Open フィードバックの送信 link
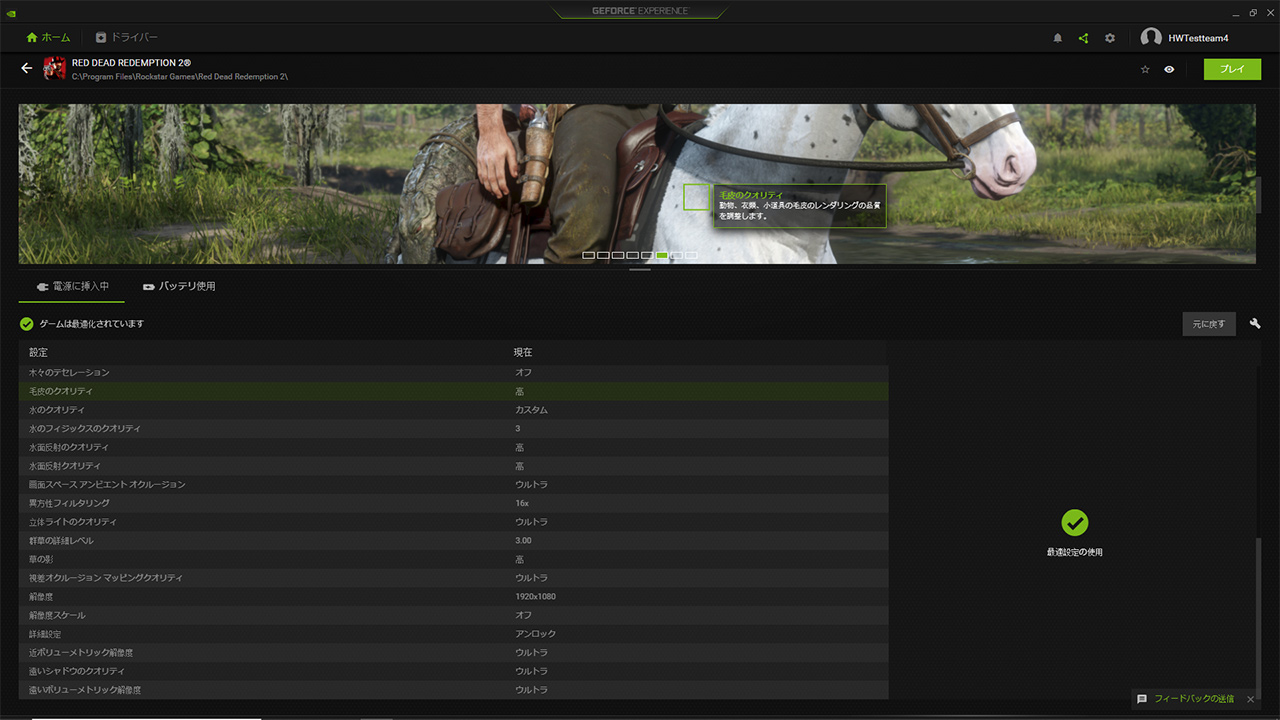 pos(1194,699)
